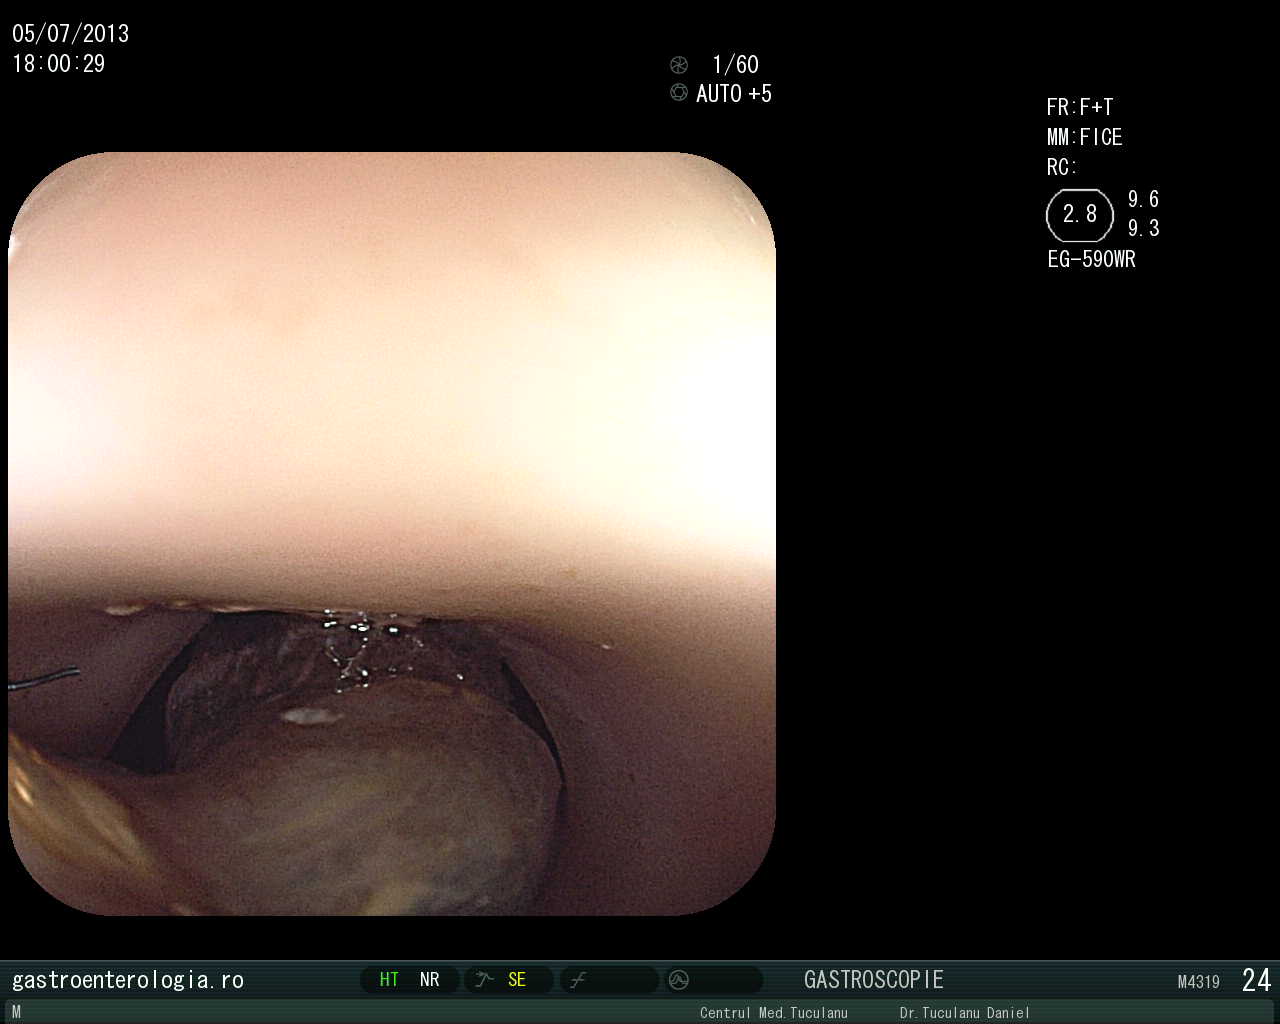Image resolution: width=1280 pixels, height=1024 pixels.
Task: Click the 1/60 shutter speed value
Action: tap(735, 65)
